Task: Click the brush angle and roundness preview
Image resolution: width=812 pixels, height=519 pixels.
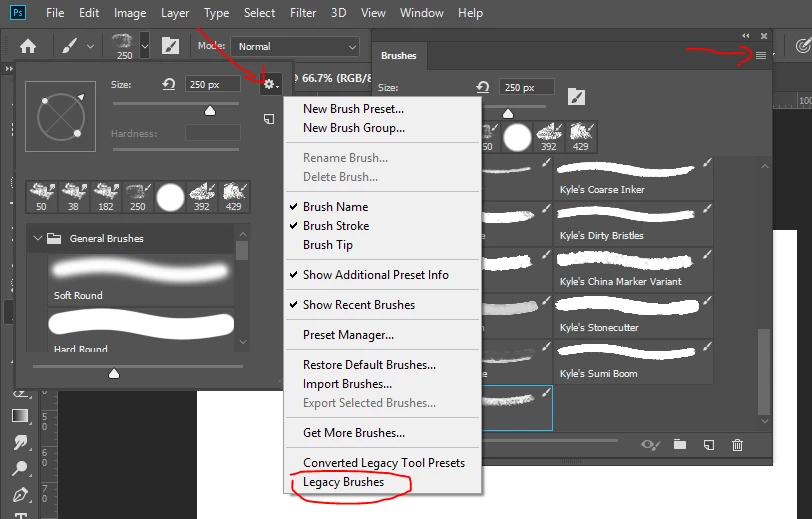Action: (61, 117)
